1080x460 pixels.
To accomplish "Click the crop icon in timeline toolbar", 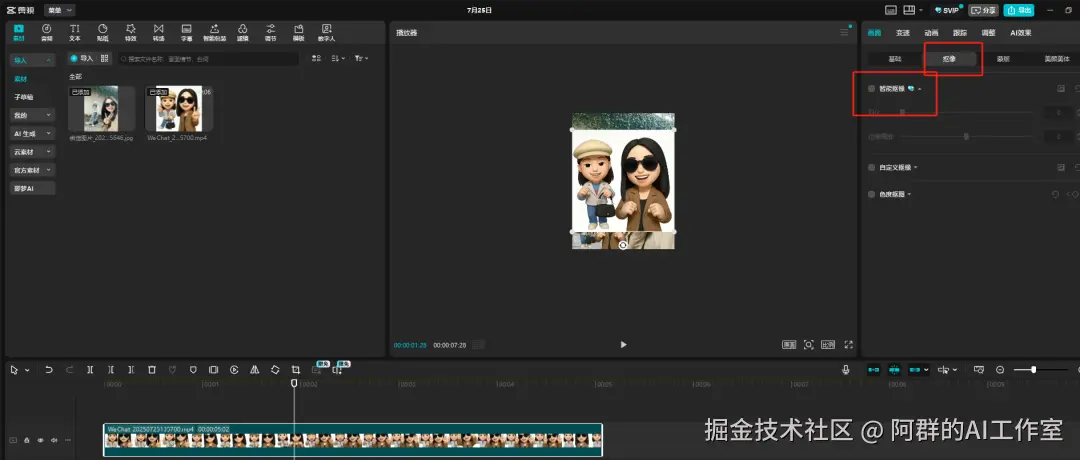I will (x=295, y=370).
